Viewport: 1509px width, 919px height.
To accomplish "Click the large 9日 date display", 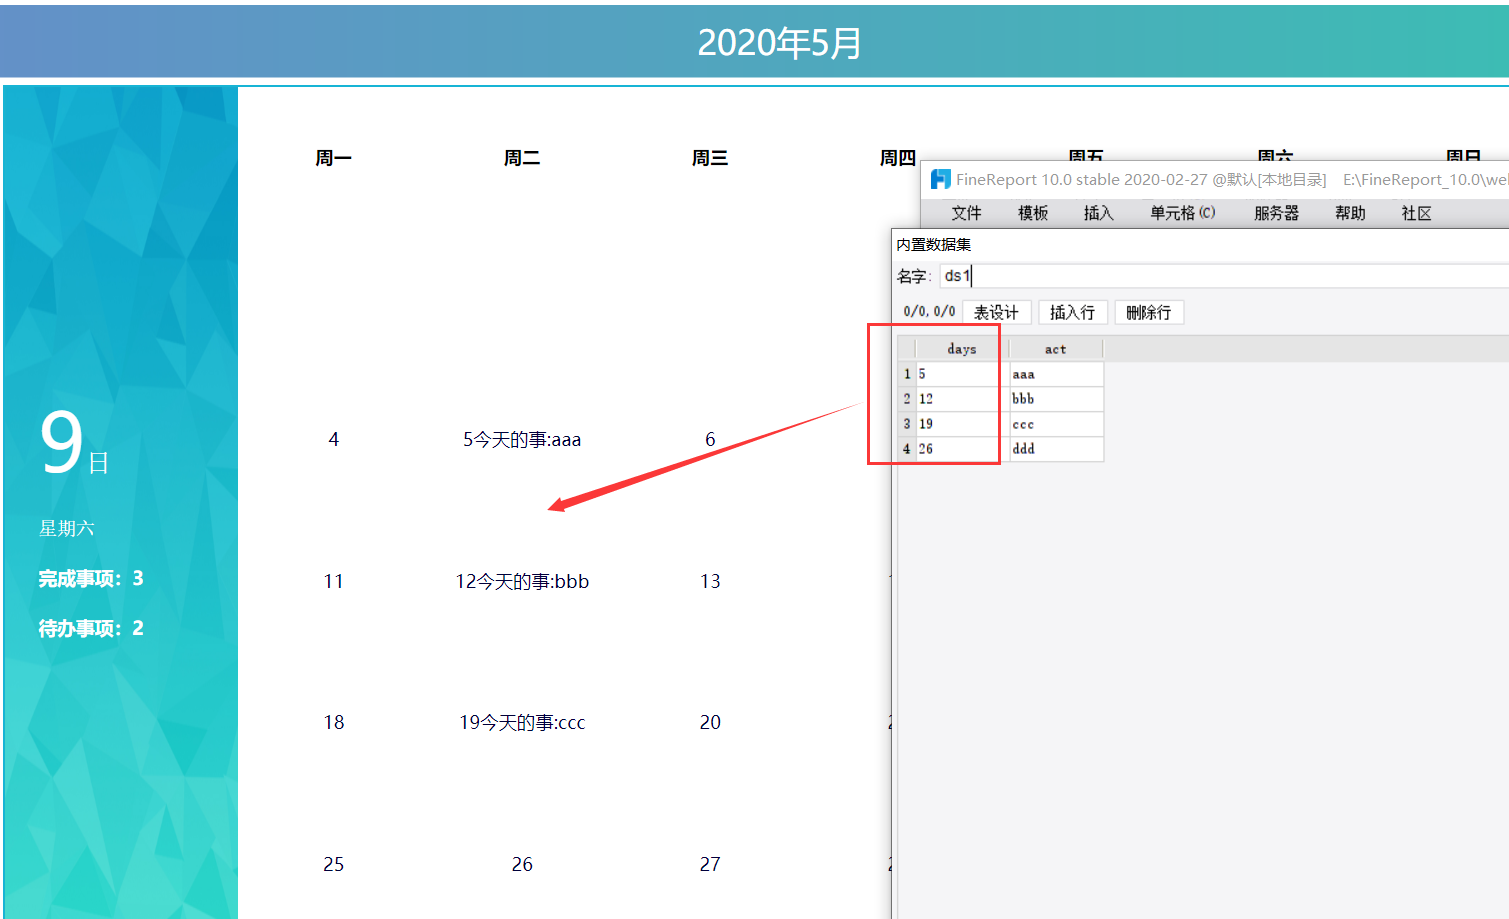I will pyautogui.click(x=74, y=444).
